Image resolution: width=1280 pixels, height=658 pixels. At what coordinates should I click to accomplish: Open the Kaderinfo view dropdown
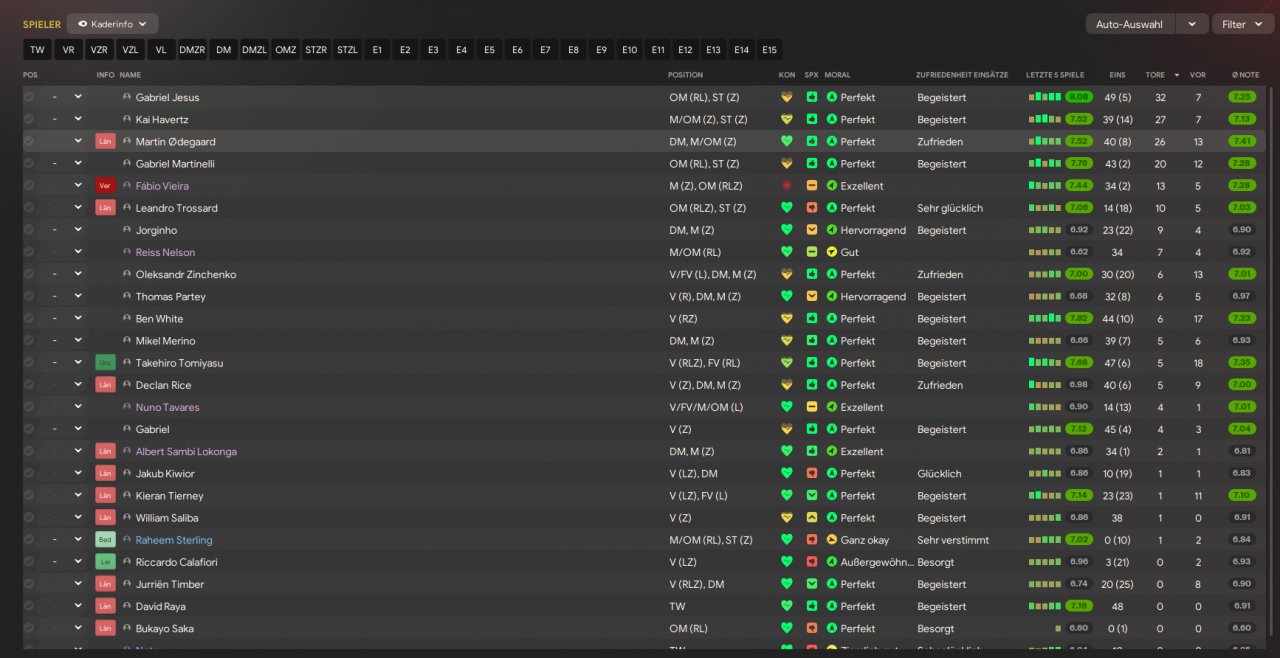pyautogui.click(x=112, y=23)
